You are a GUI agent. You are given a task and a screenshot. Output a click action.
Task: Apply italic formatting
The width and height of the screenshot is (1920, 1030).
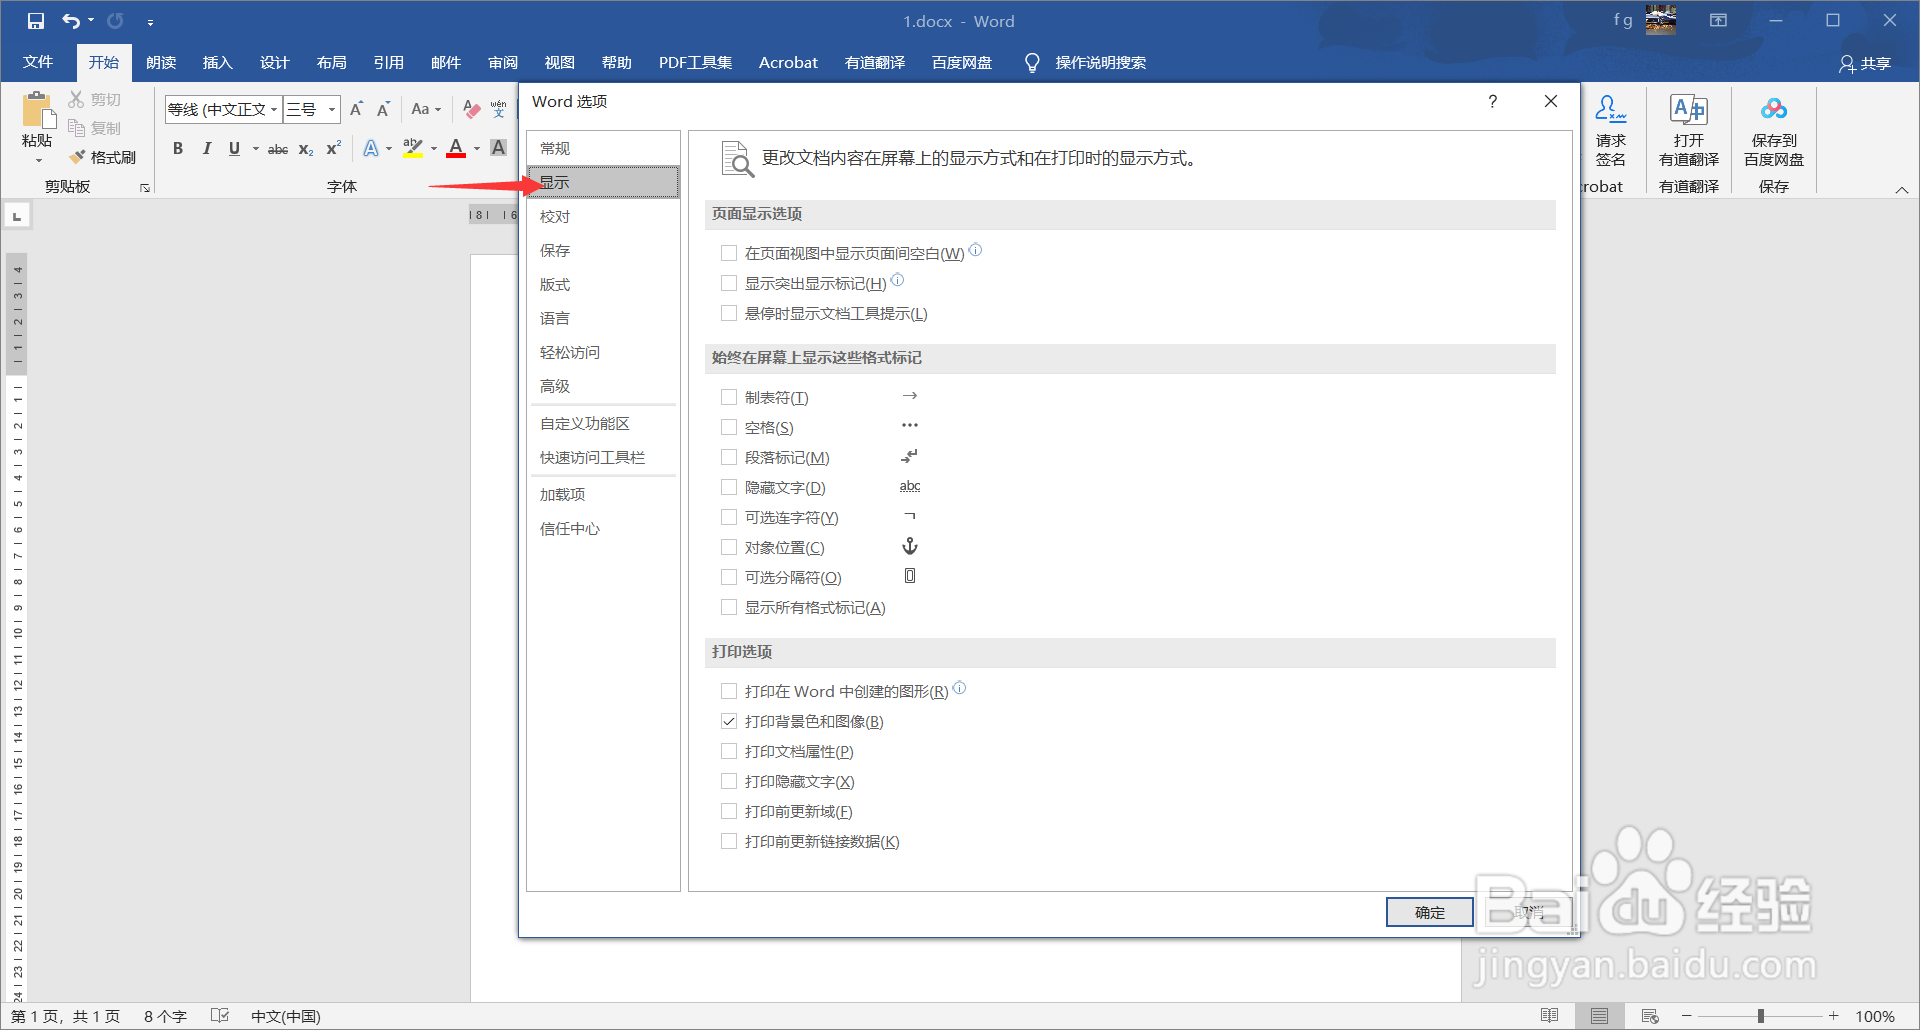click(x=206, y=148)
